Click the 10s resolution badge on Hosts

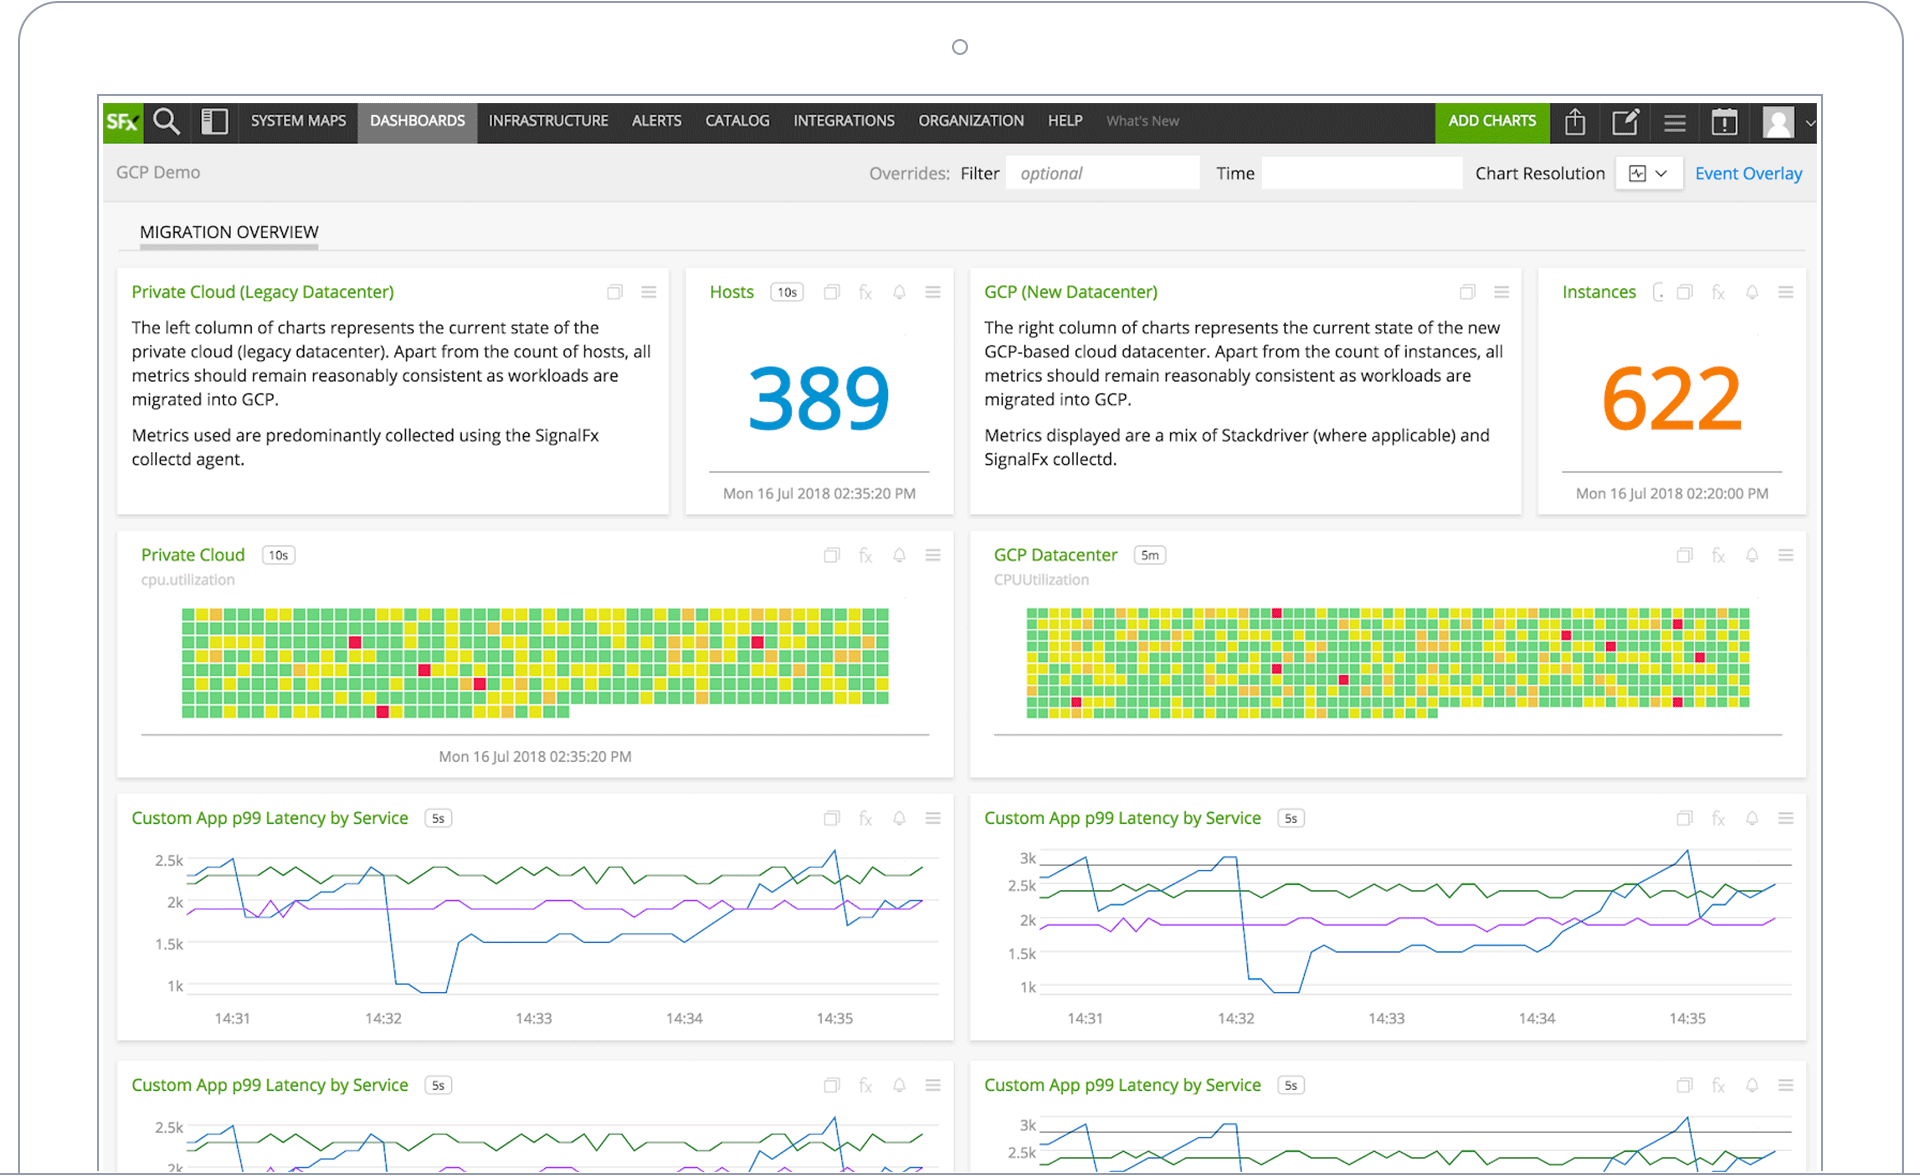coord(787,292)
